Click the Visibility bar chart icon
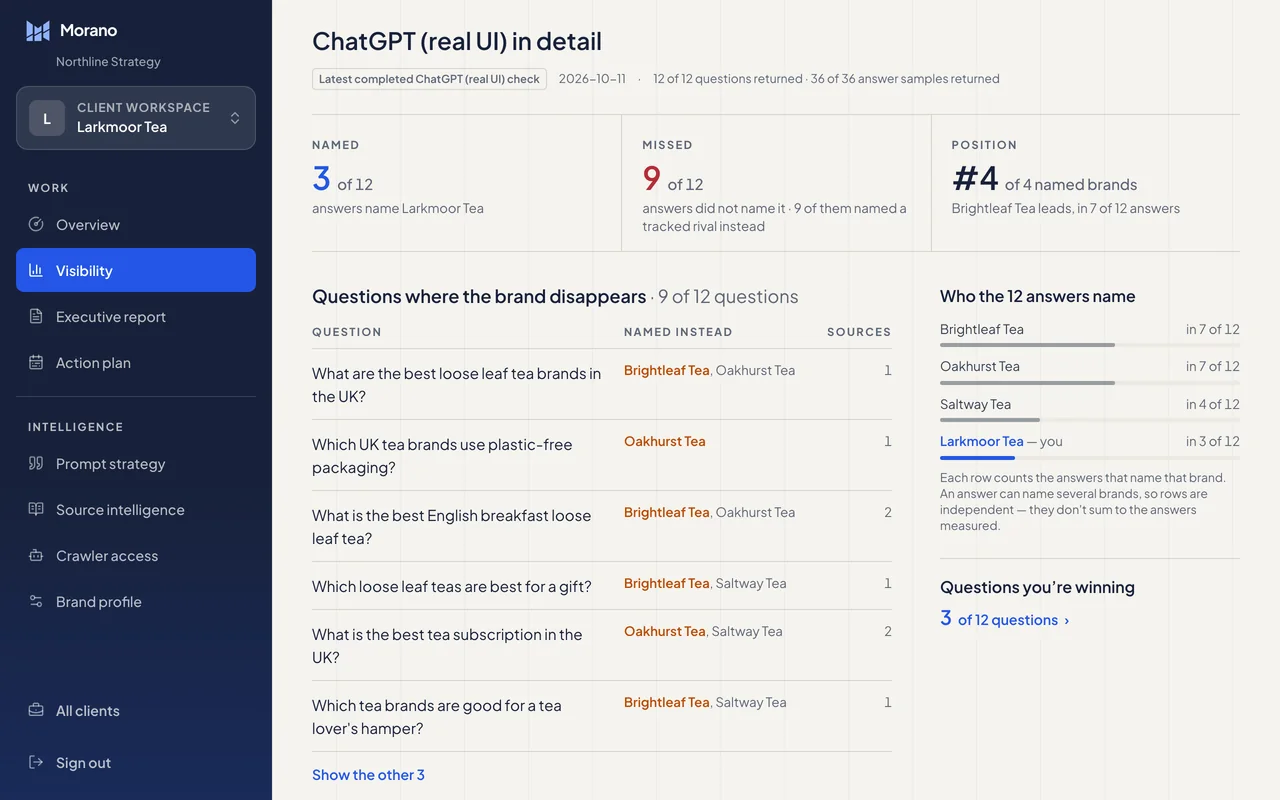Screen dimensions: 1280x800 click(x=36, y=270)
